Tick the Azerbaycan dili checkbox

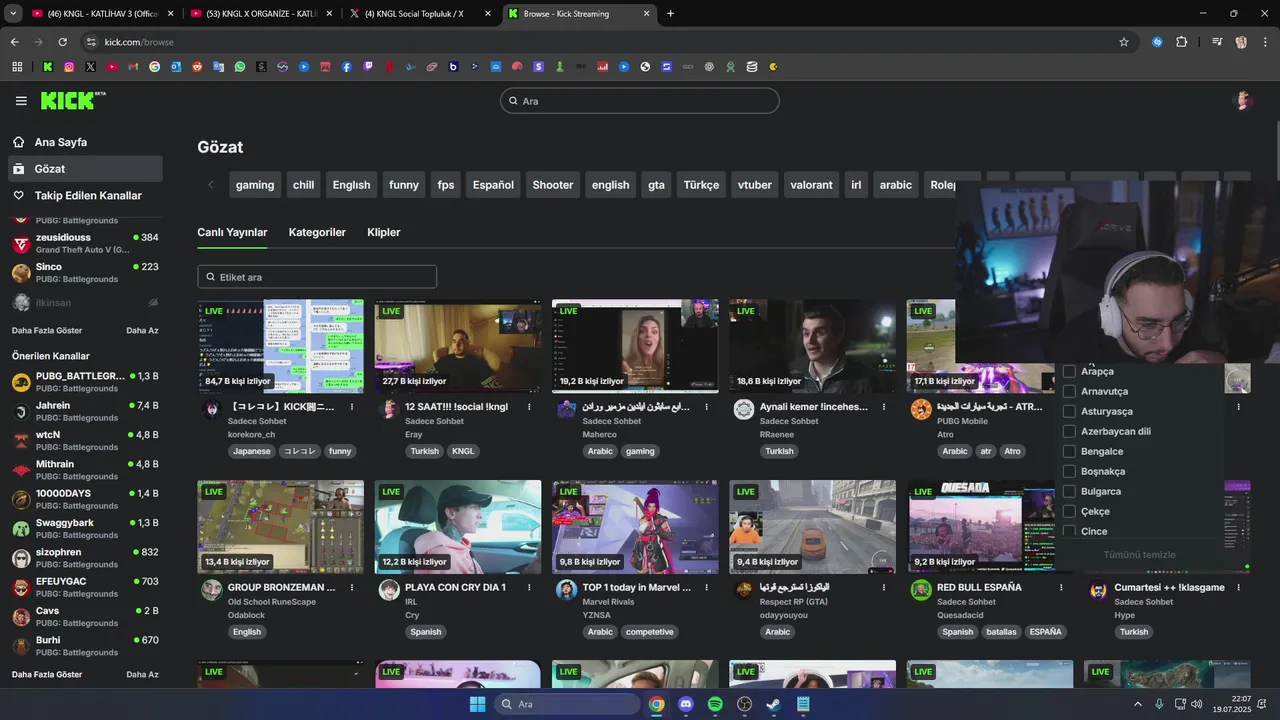click(1069, 431)
